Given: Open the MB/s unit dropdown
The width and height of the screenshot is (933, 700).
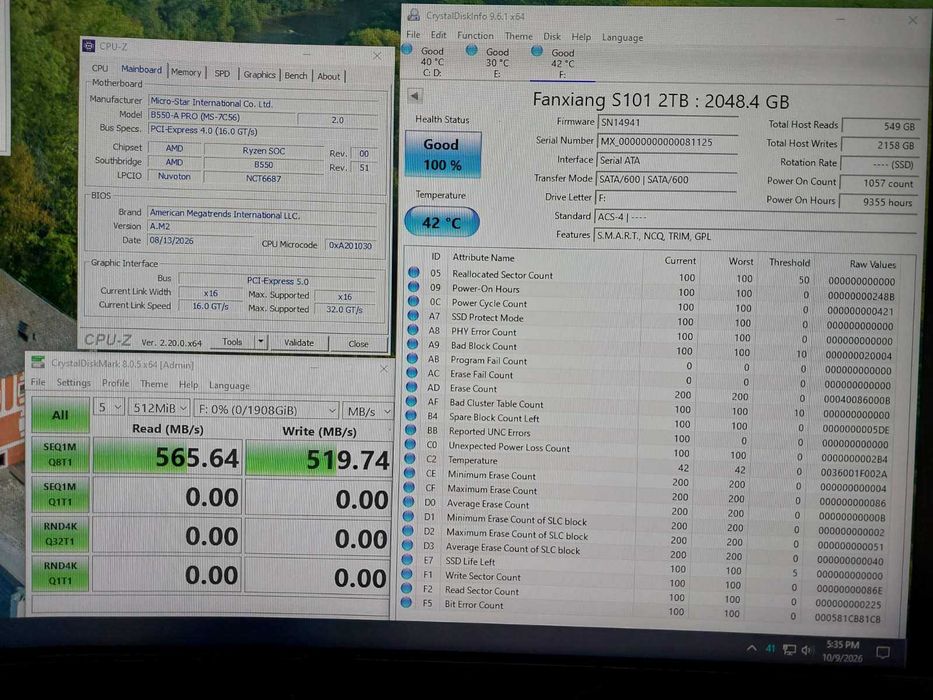Looking at the screenshot, I should pyautogui.click(x=368, y=411).
